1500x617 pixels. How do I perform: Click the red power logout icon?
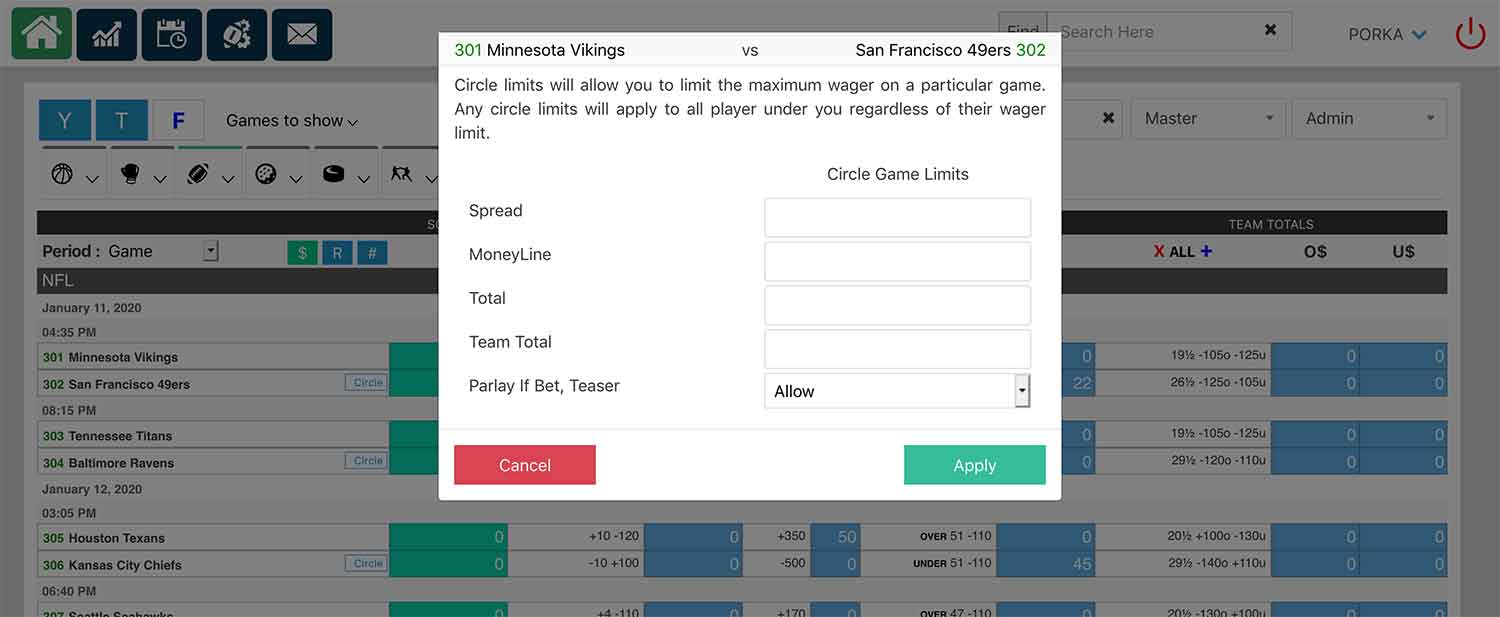[1470, 34]
